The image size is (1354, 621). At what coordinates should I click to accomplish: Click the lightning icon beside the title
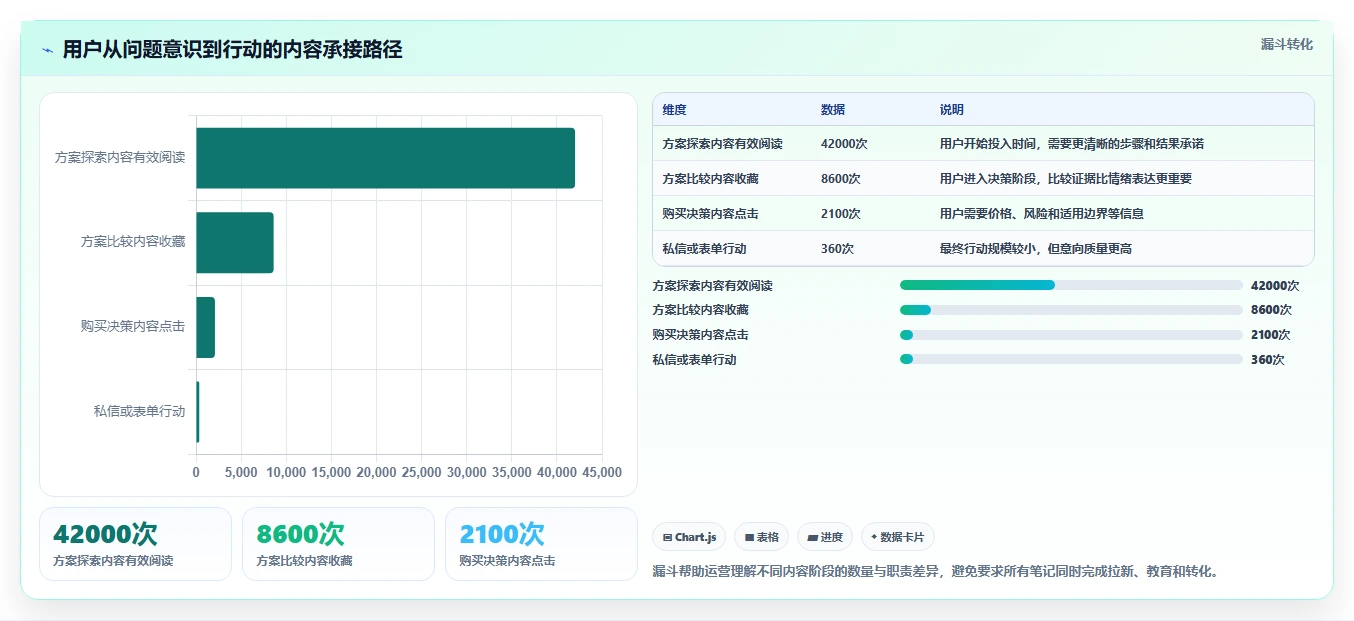[47, 50]
